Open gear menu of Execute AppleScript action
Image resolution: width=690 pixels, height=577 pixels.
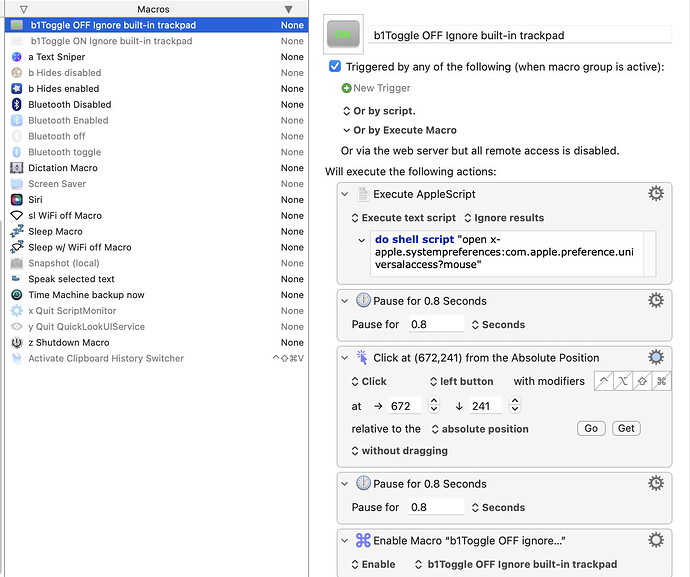pos(656,194)
